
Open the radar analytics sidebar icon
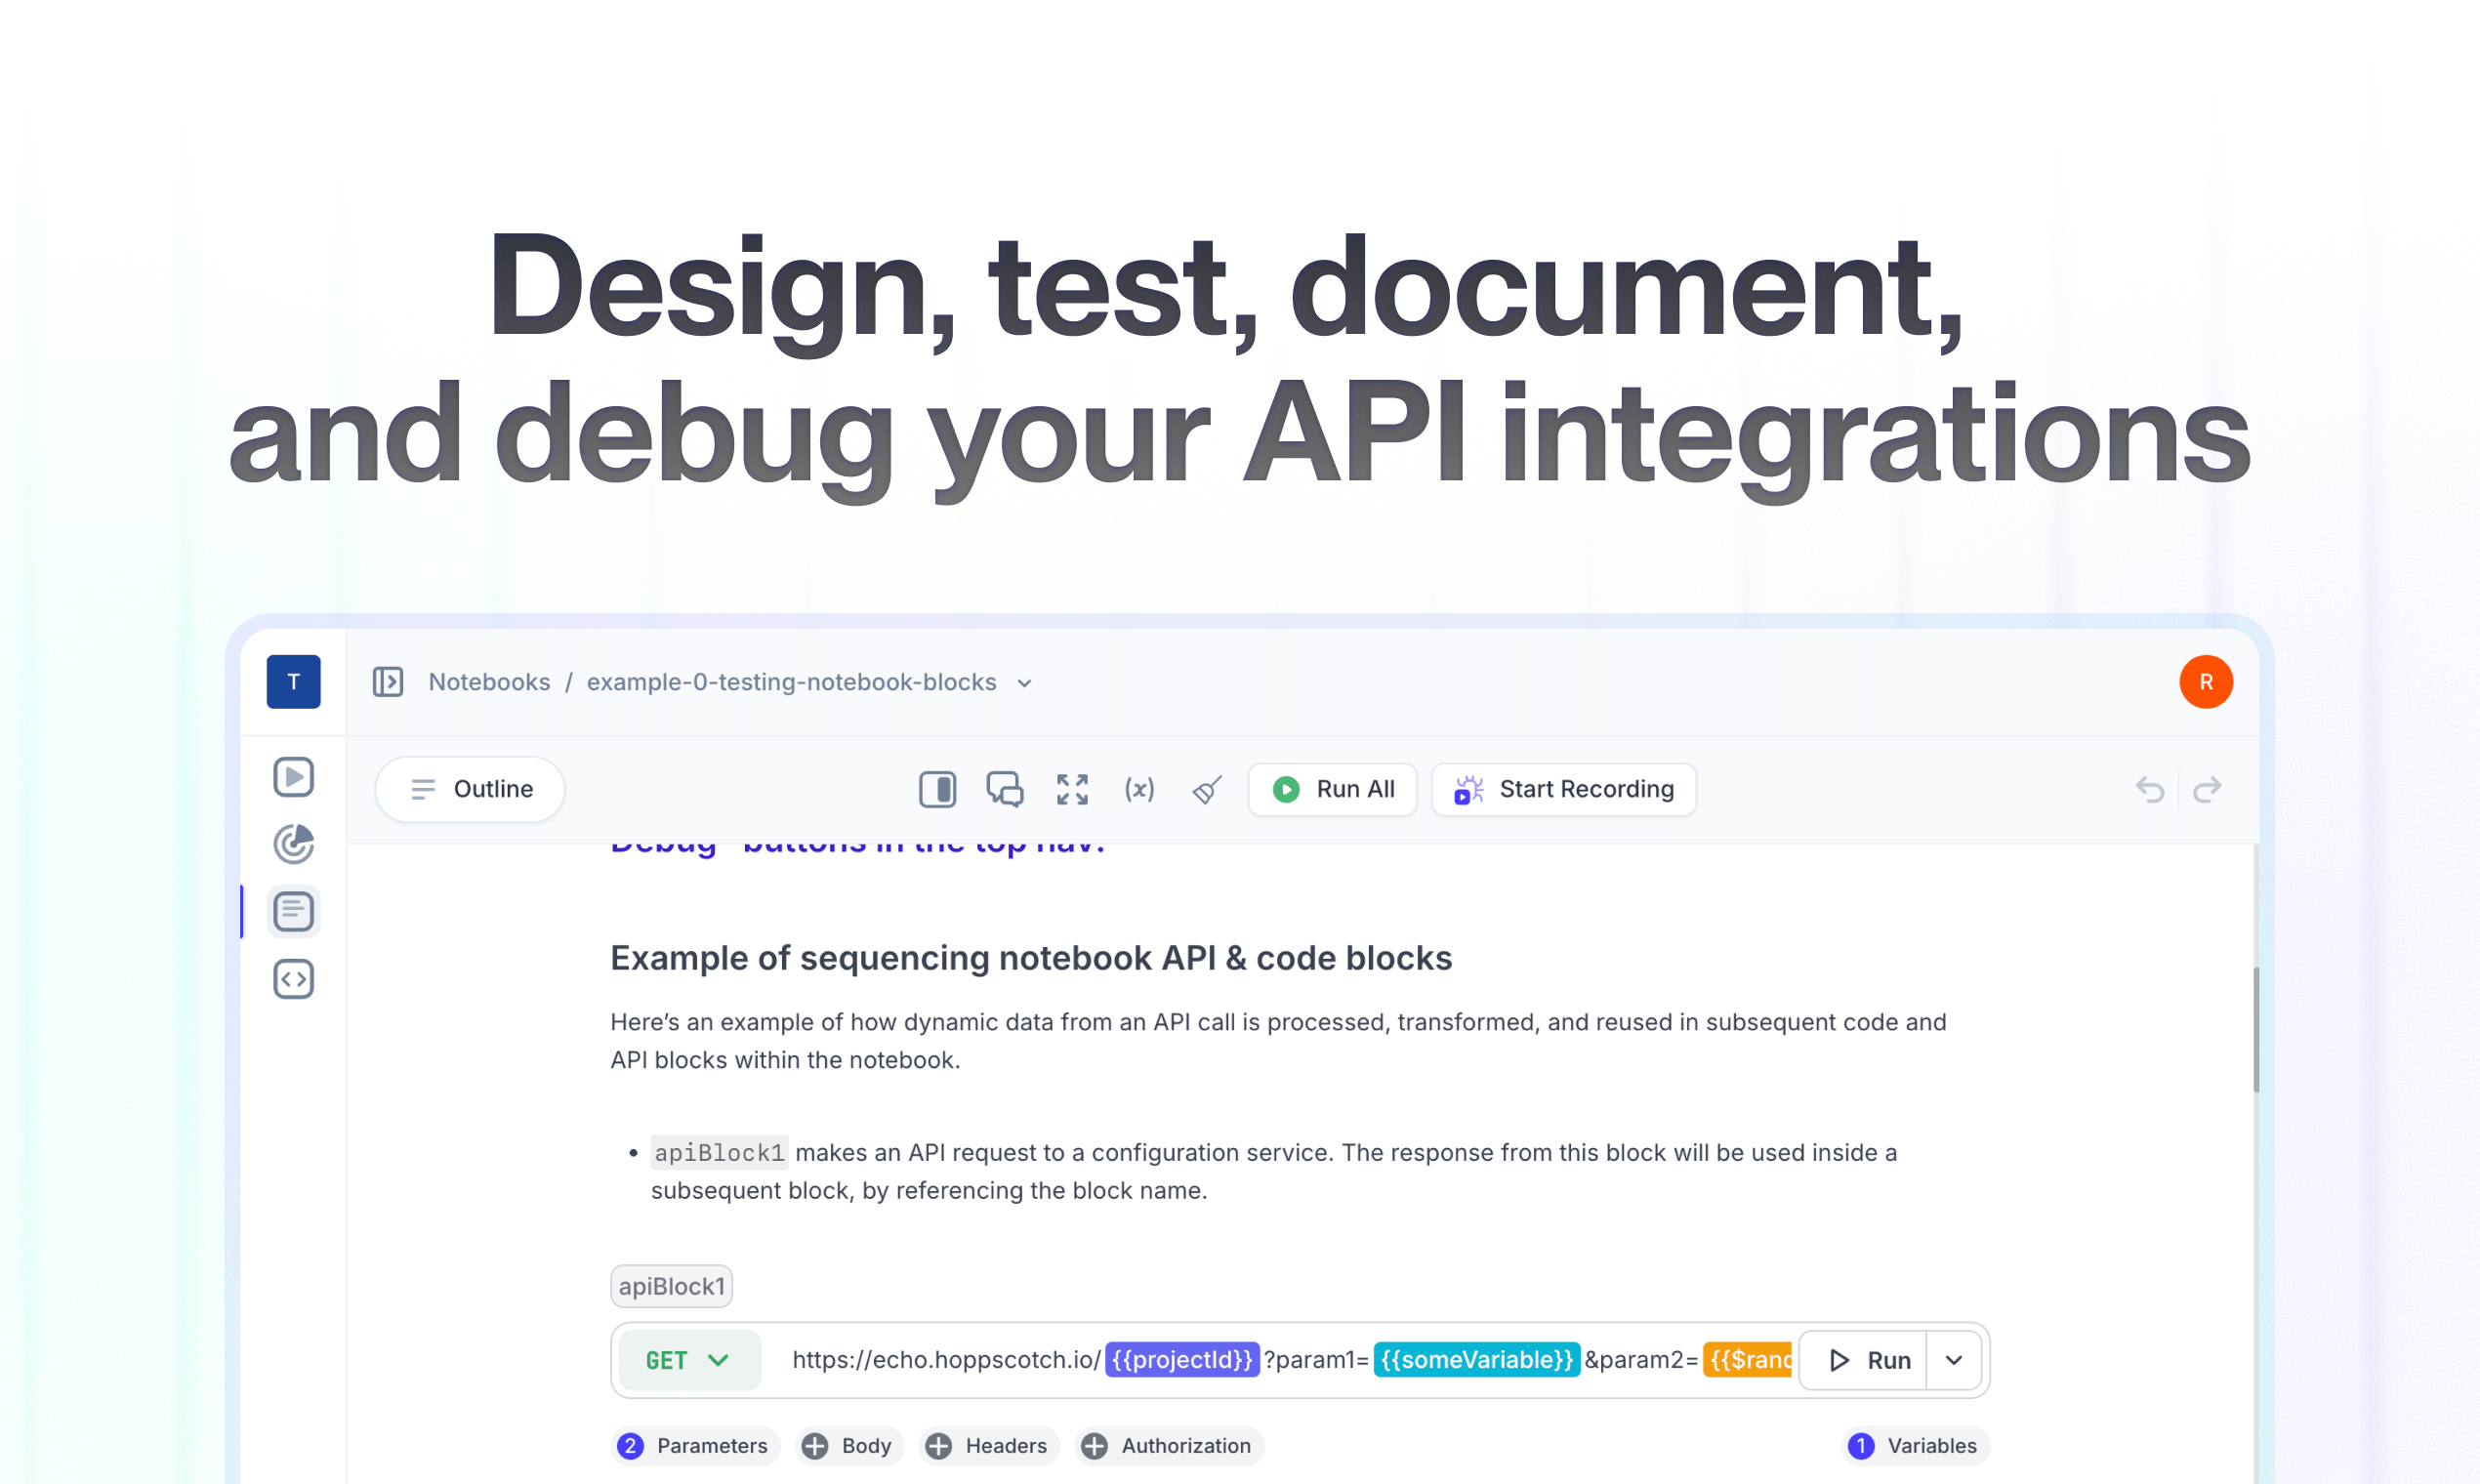[293, 844]
